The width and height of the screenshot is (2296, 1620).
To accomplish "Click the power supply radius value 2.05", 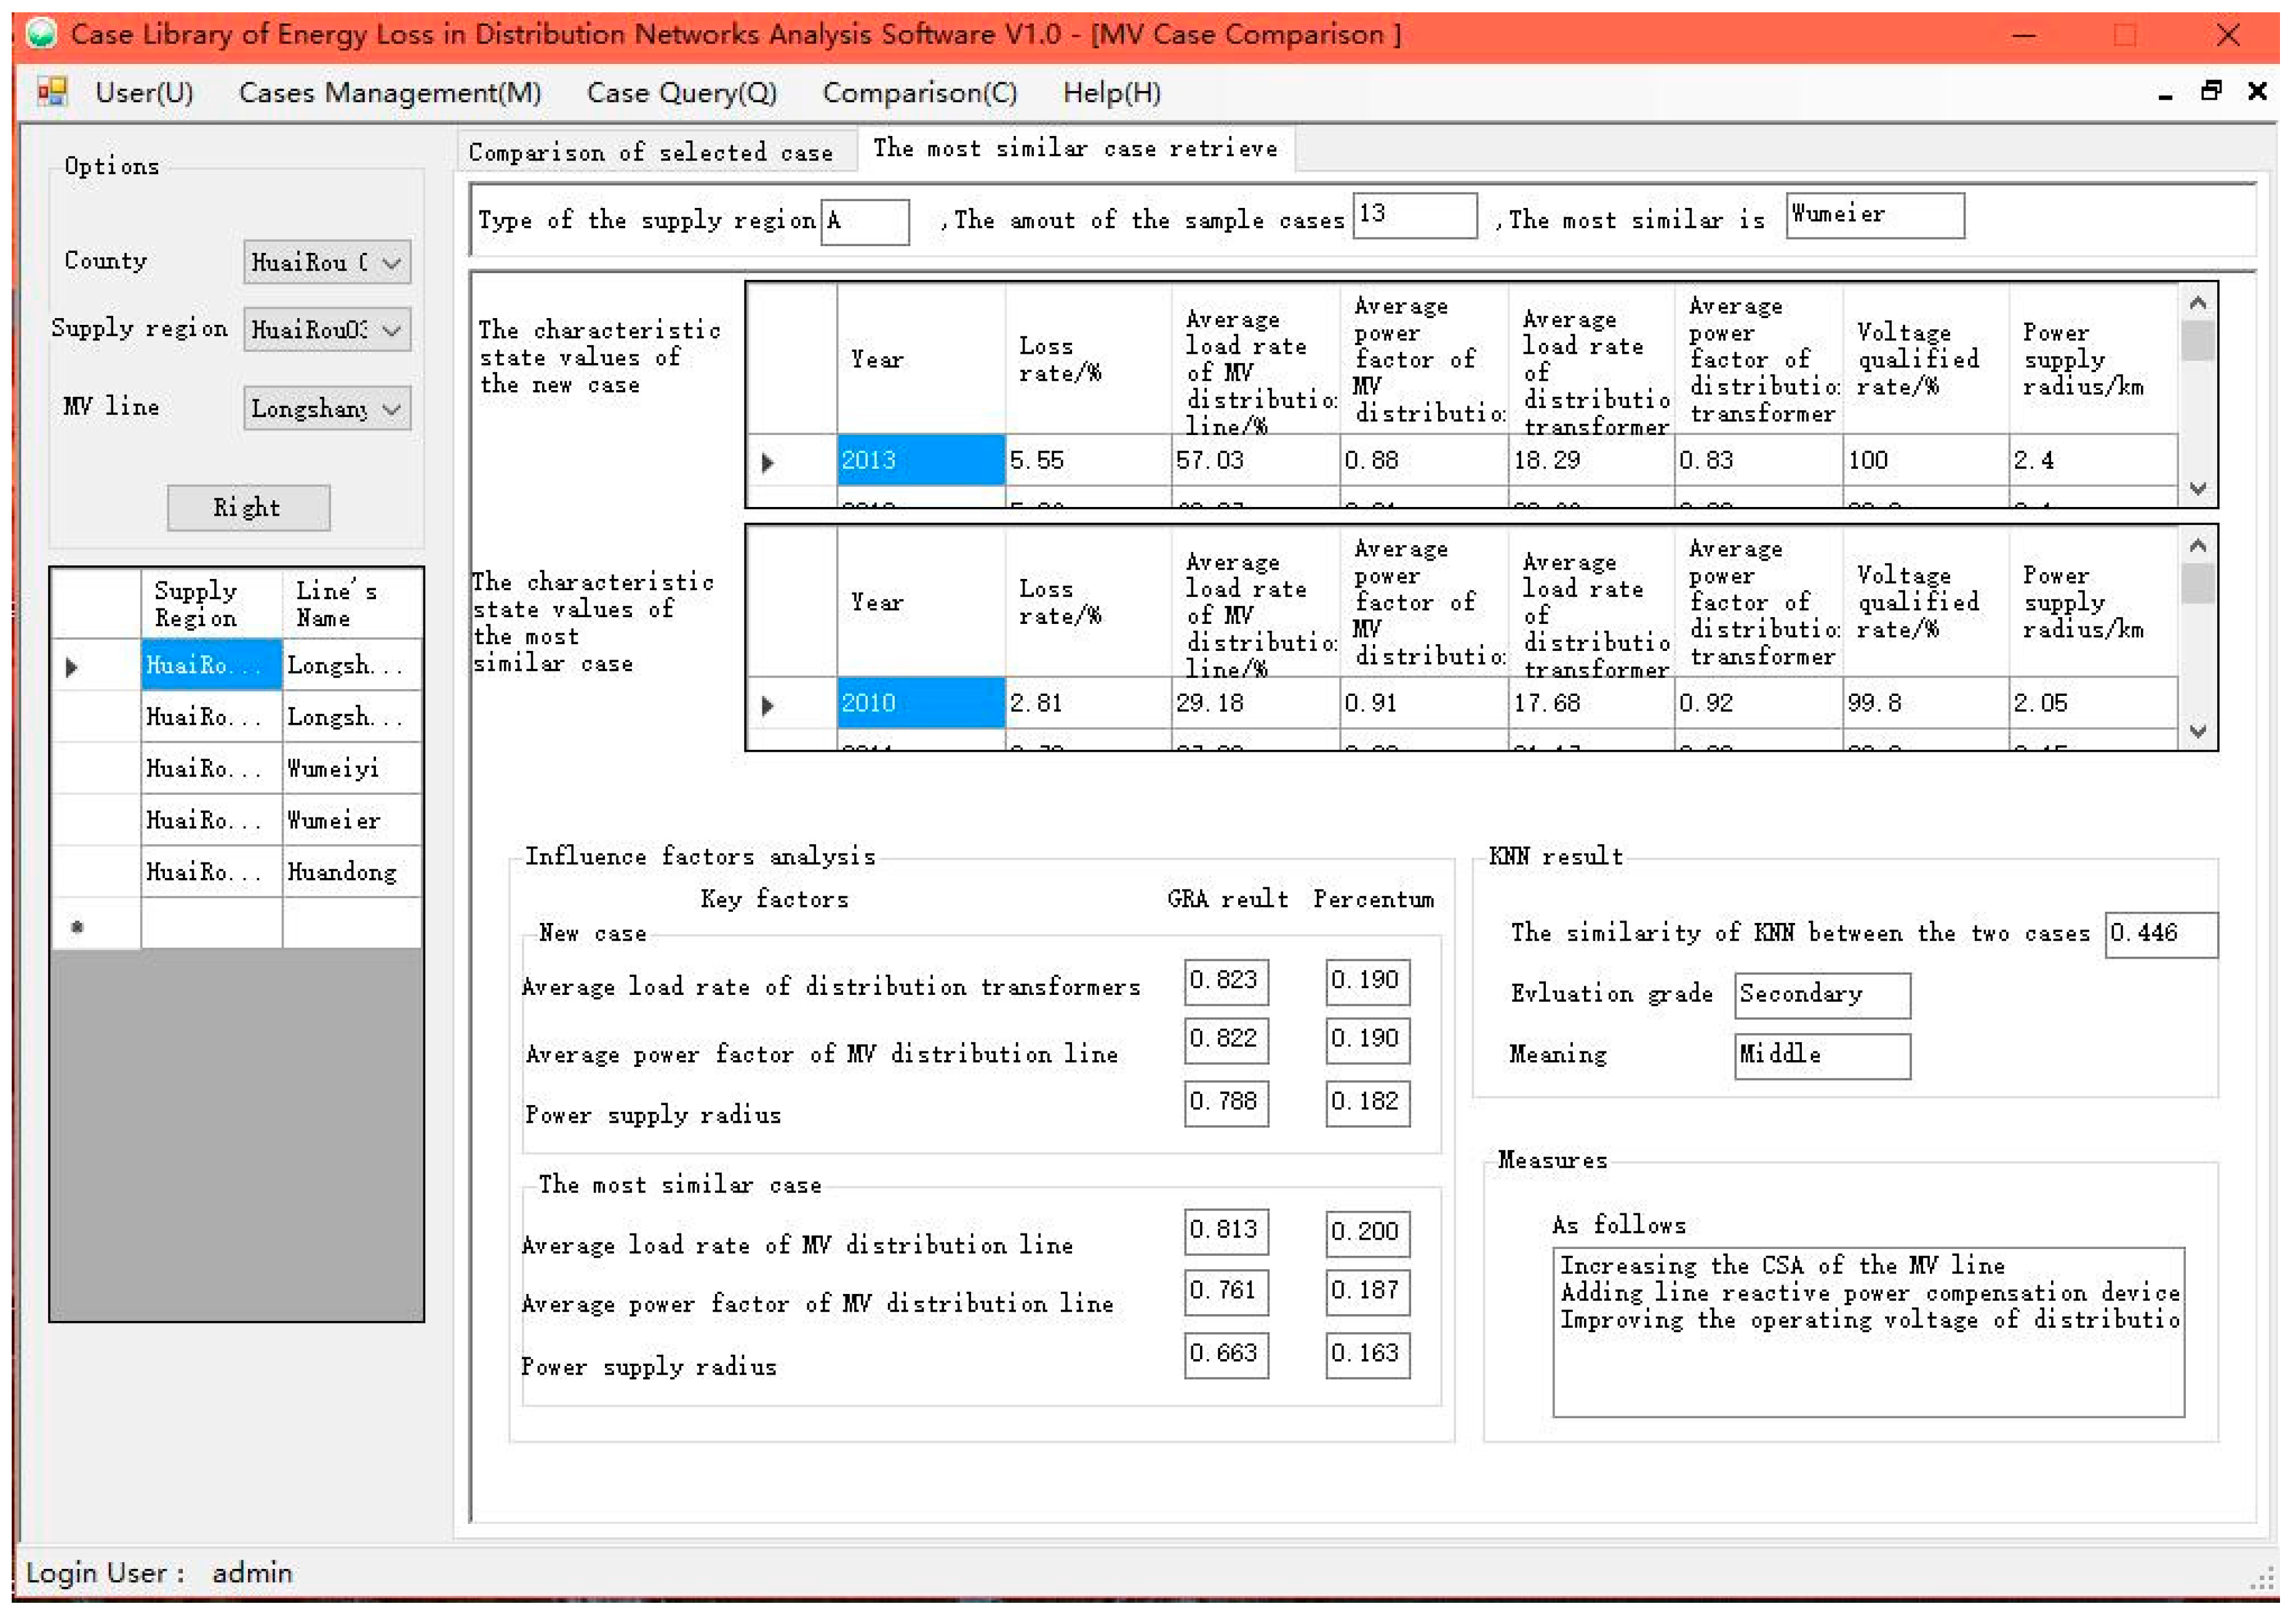I will point(2093,703).
